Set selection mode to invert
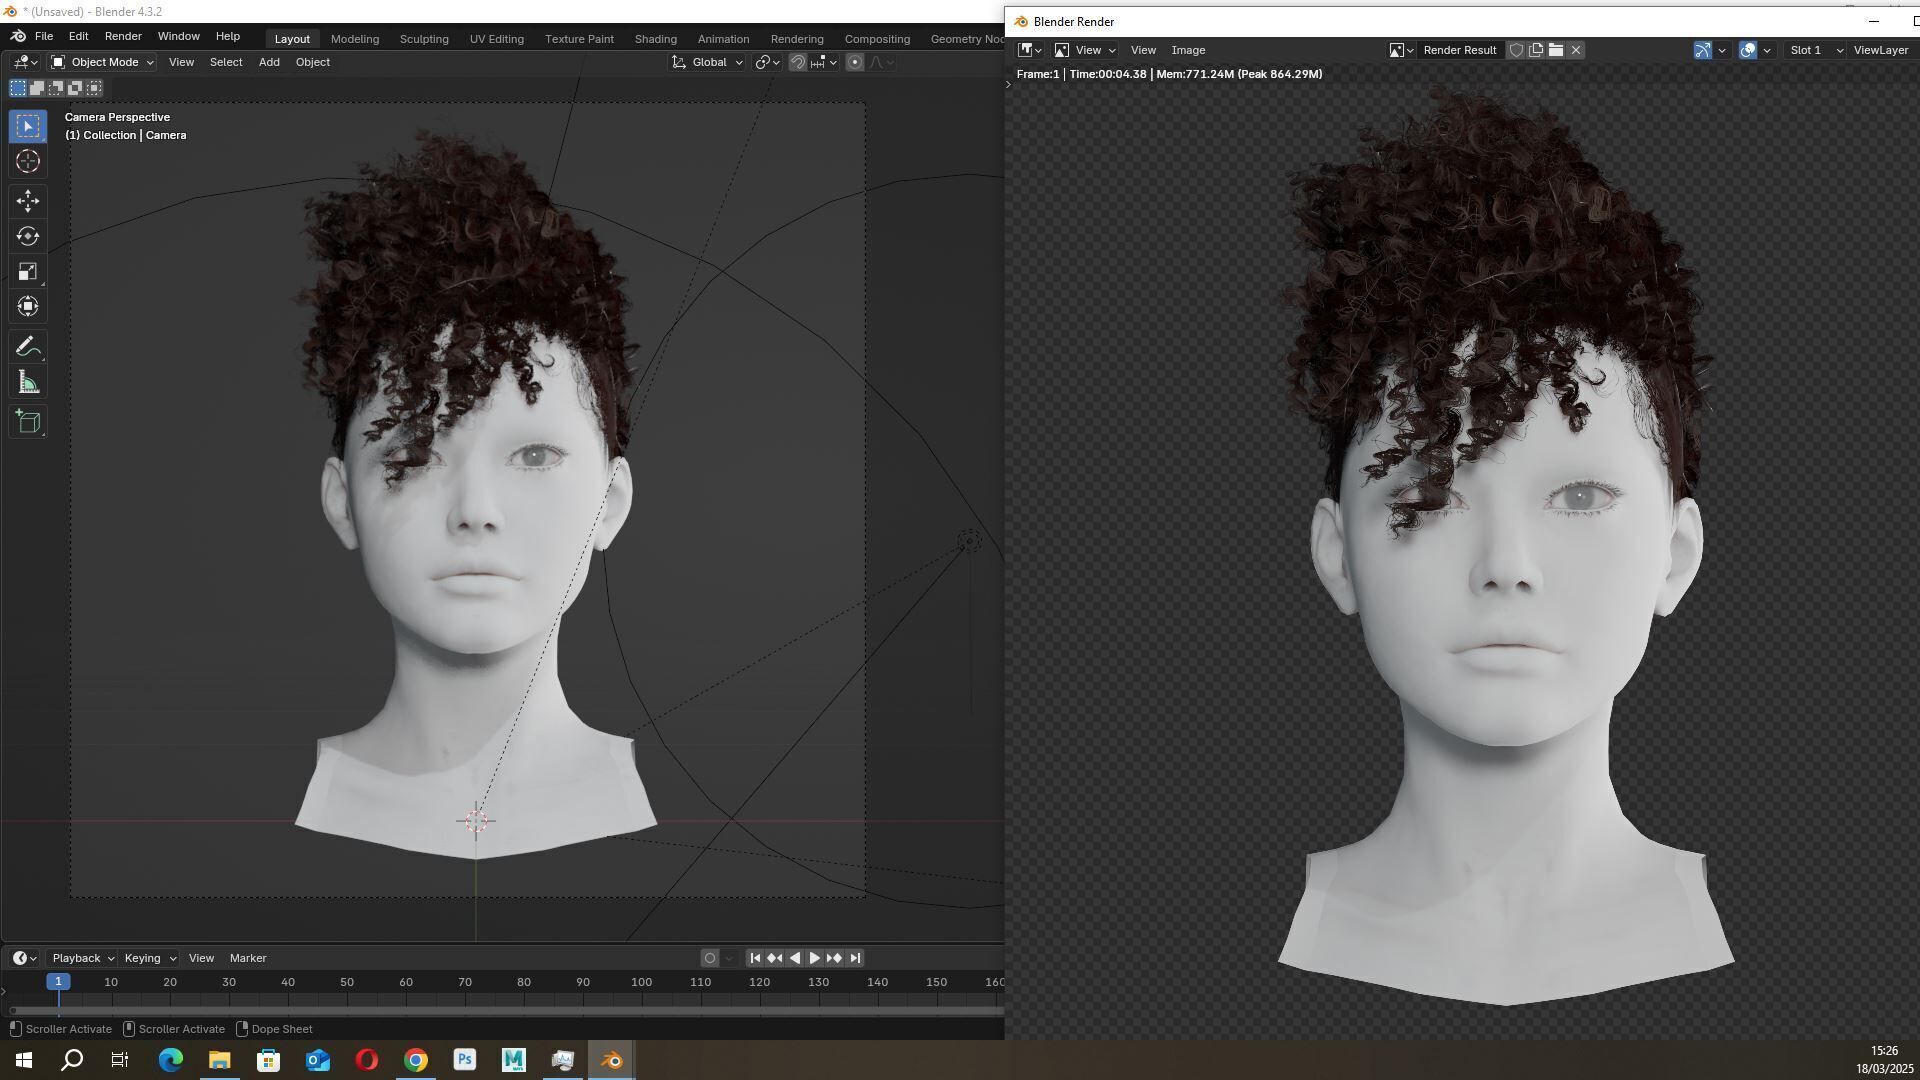The width and height of the screenshot is (1920, 1080). [x=75, y=88]
